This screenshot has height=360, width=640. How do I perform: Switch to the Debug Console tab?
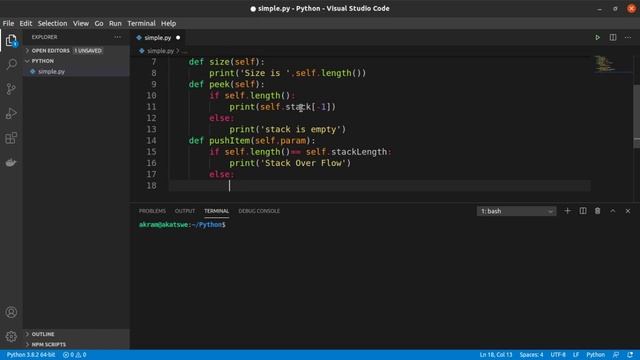pyautogui.click(x=259, y=211)
